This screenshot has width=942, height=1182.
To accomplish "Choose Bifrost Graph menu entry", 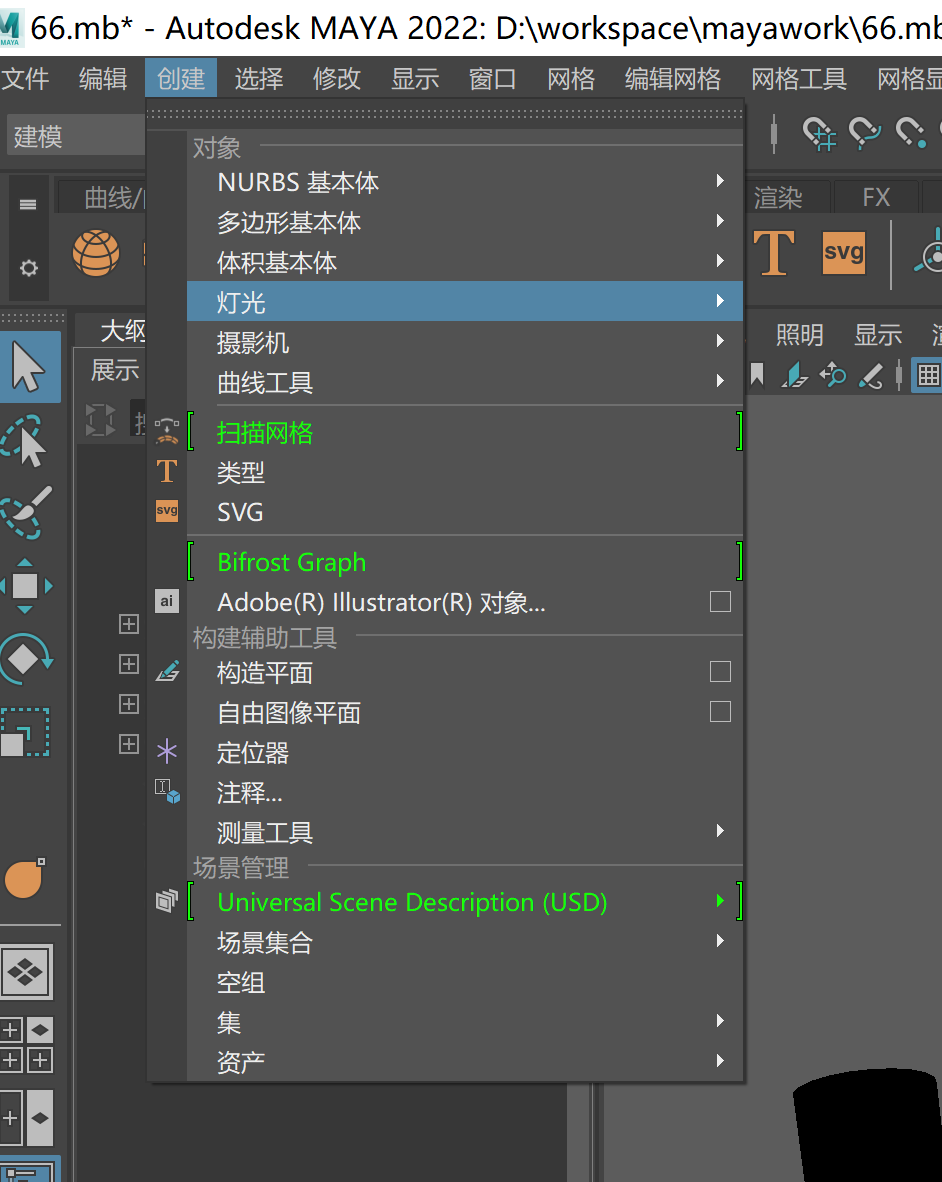I will point(464,561).
